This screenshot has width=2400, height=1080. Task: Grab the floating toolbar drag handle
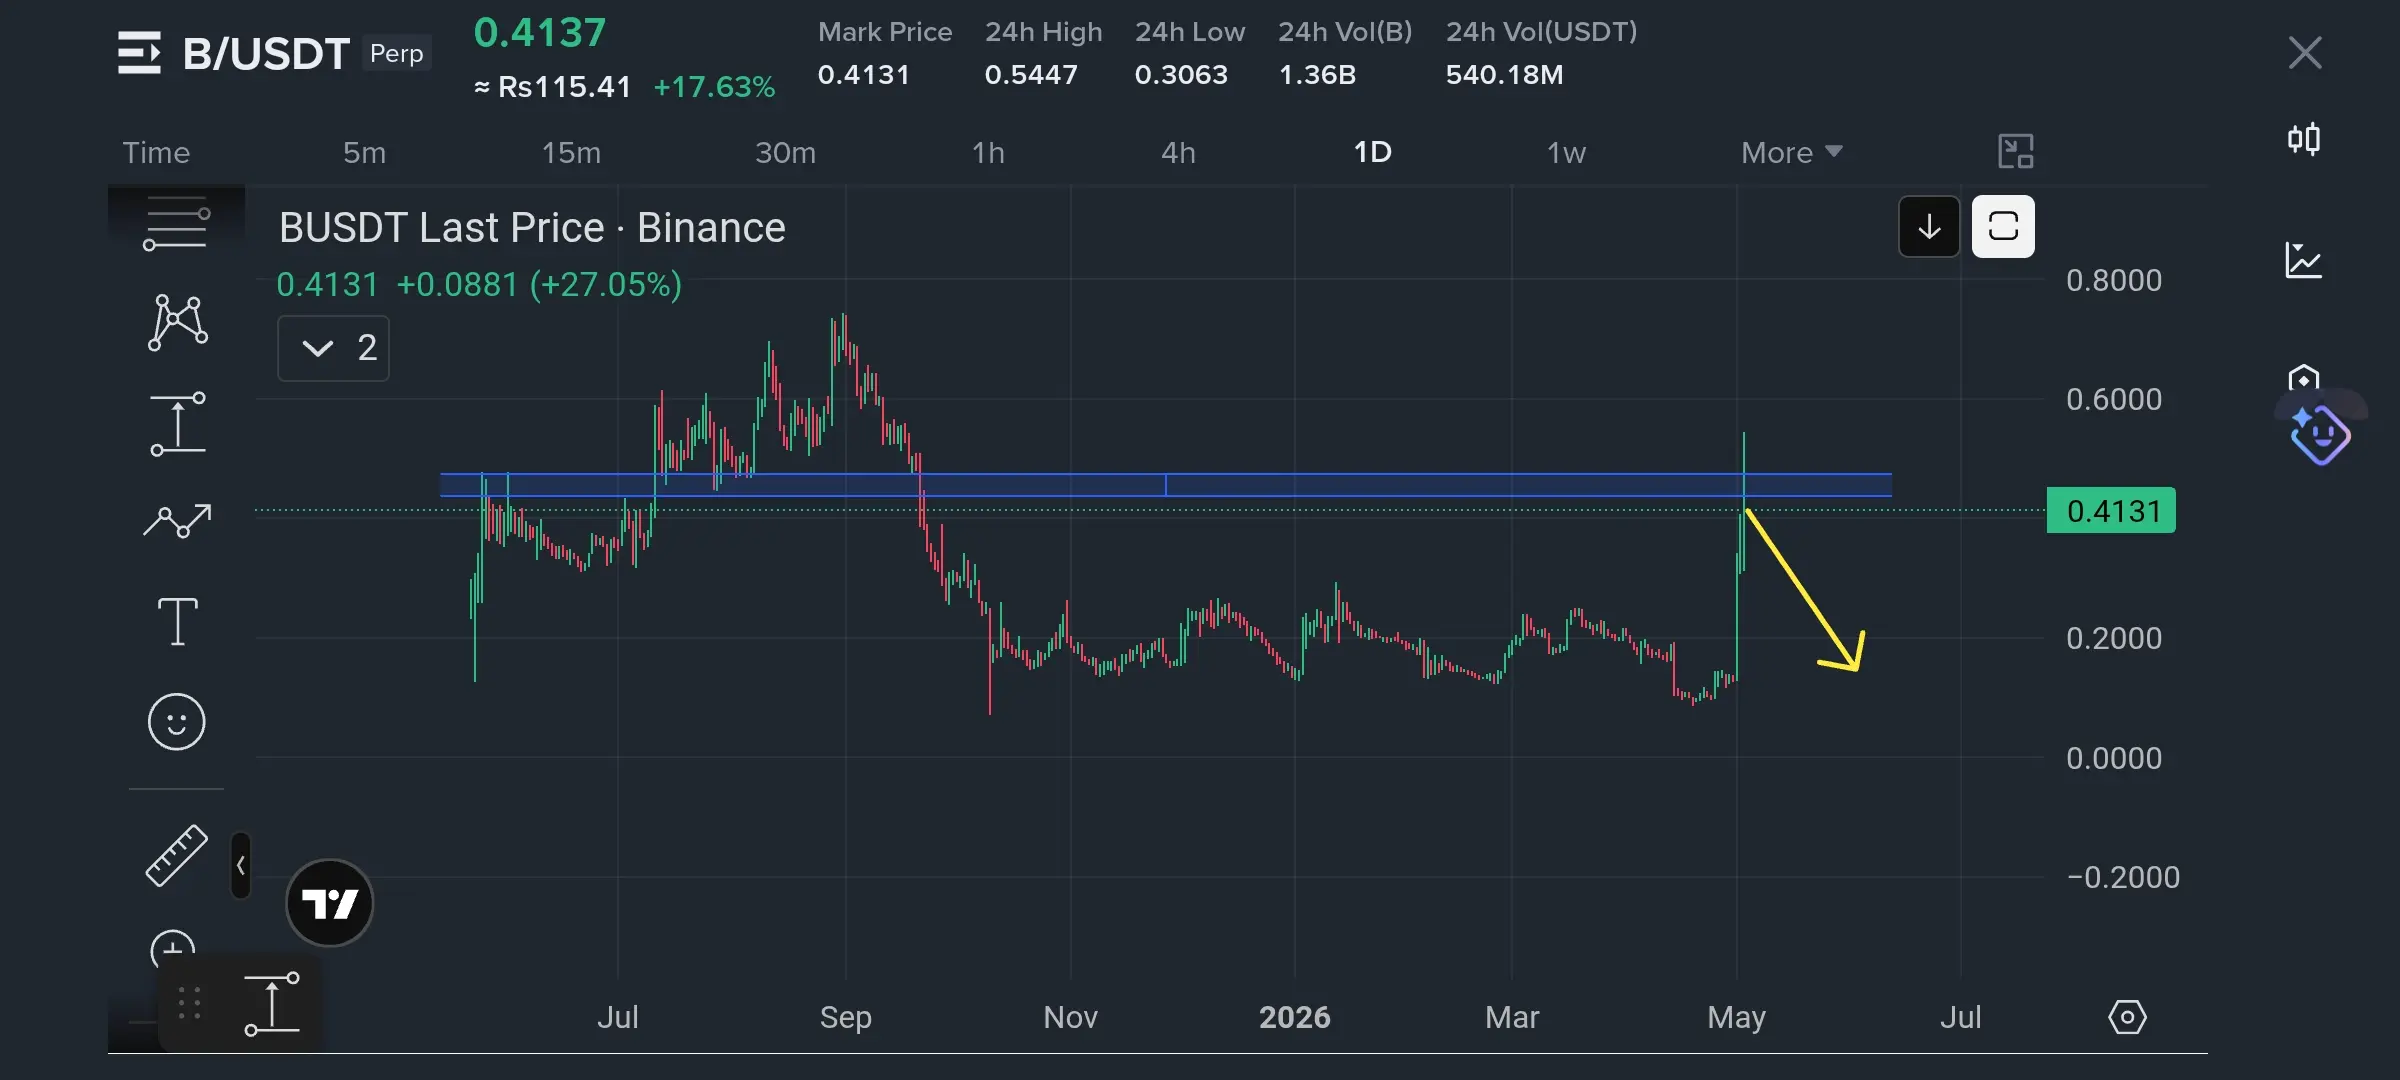pos(190,1002)
